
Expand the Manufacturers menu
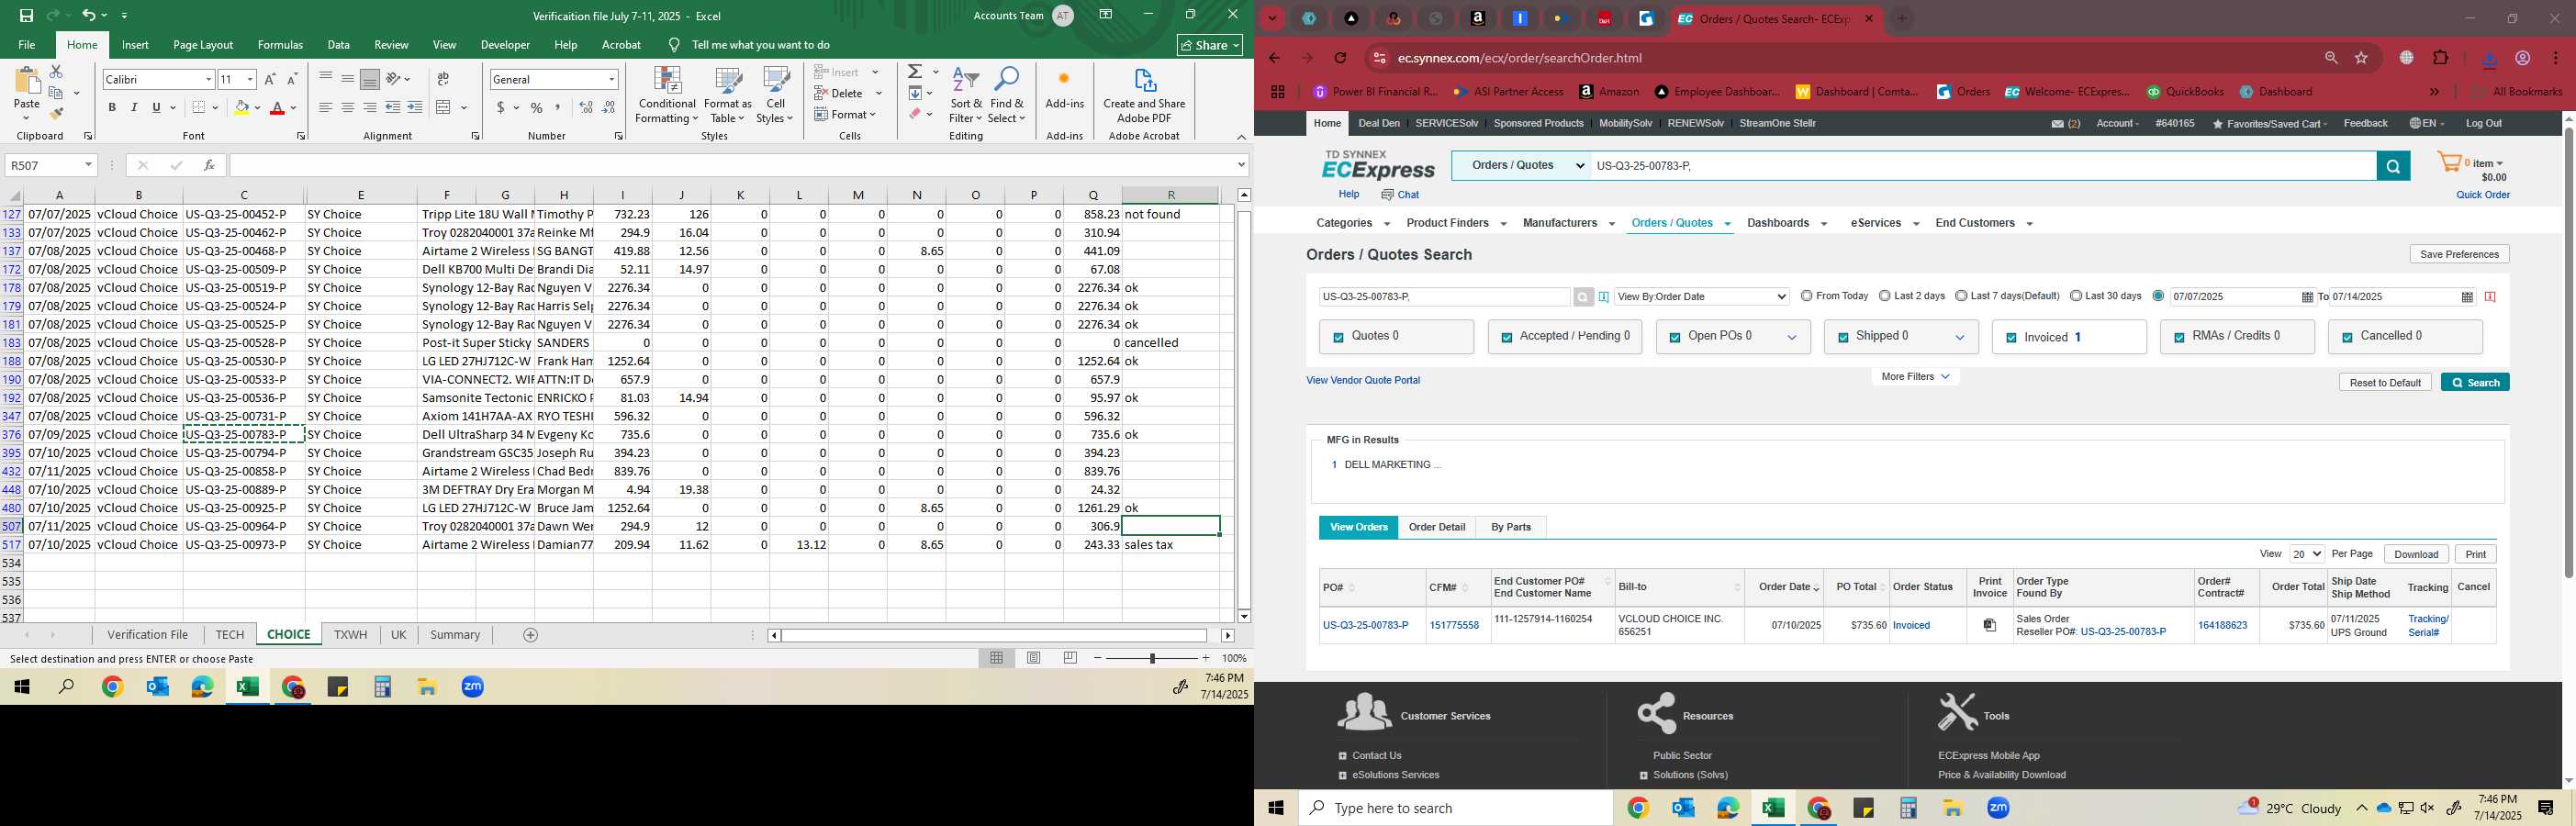[1568, 223]
